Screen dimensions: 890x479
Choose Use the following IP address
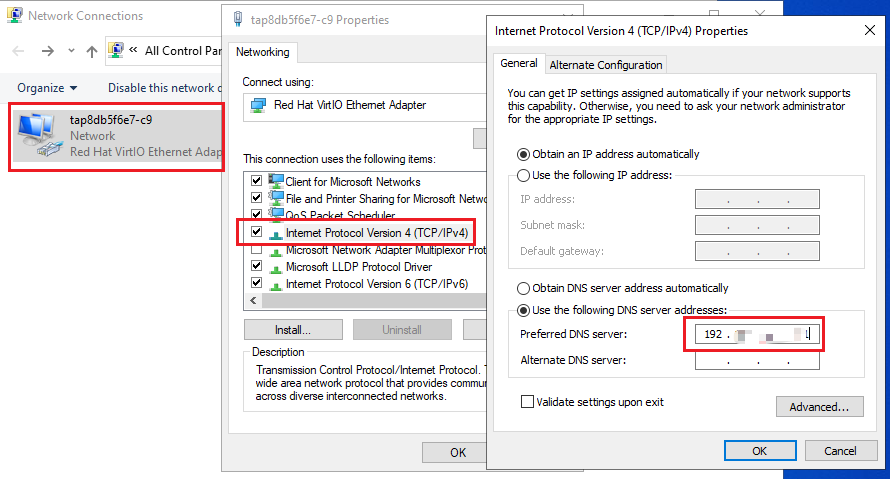click(523, 175)
